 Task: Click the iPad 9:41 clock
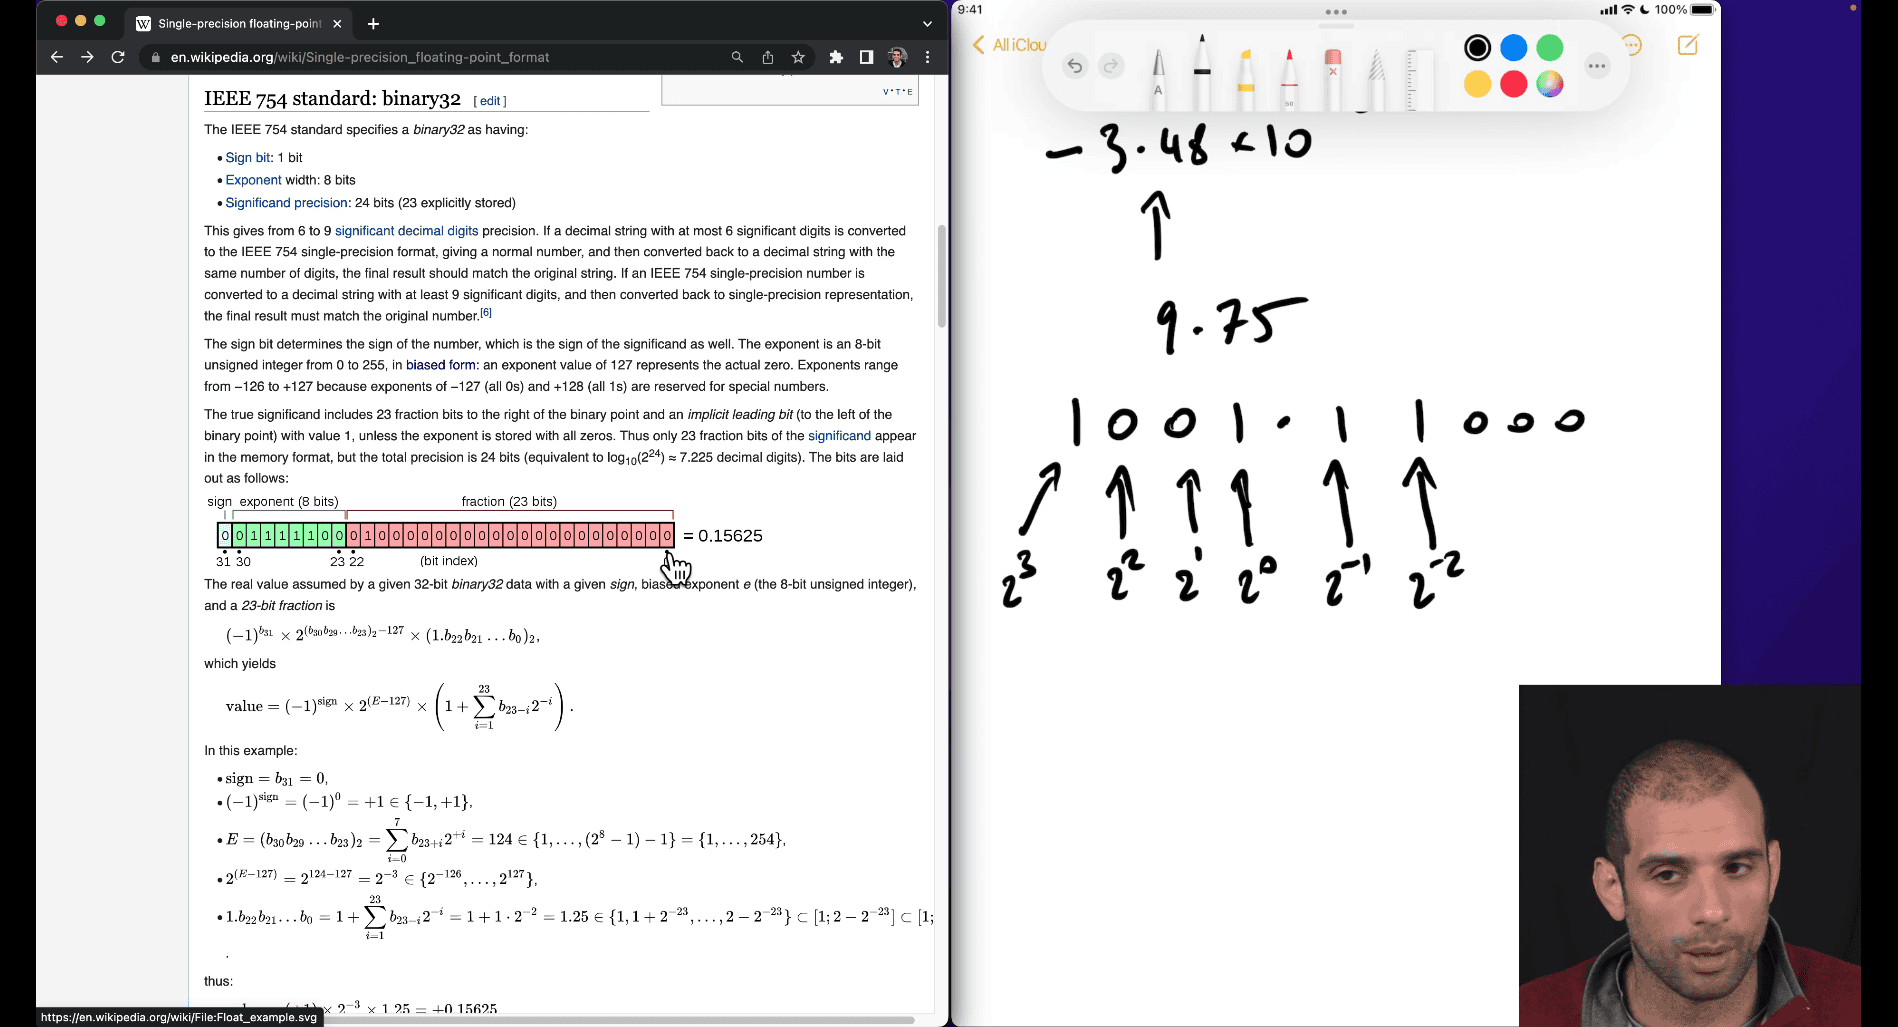pos(970,10)
